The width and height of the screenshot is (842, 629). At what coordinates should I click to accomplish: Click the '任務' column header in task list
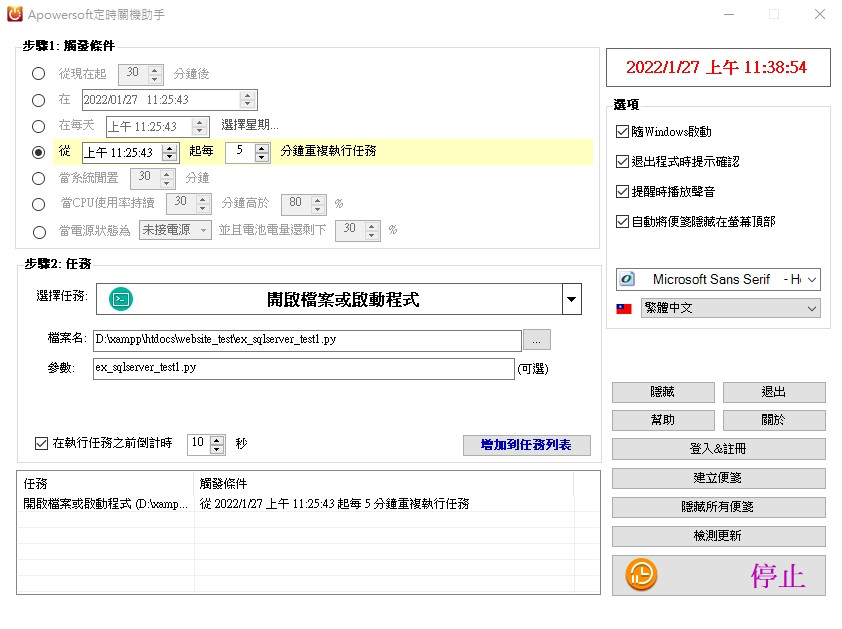pos(105,483)
